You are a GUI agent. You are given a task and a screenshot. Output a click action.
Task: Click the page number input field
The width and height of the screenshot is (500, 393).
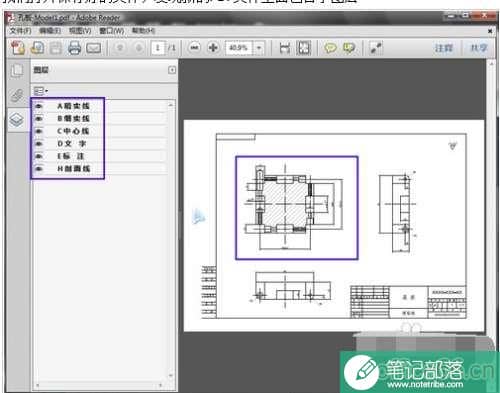(x=158, y=48)
